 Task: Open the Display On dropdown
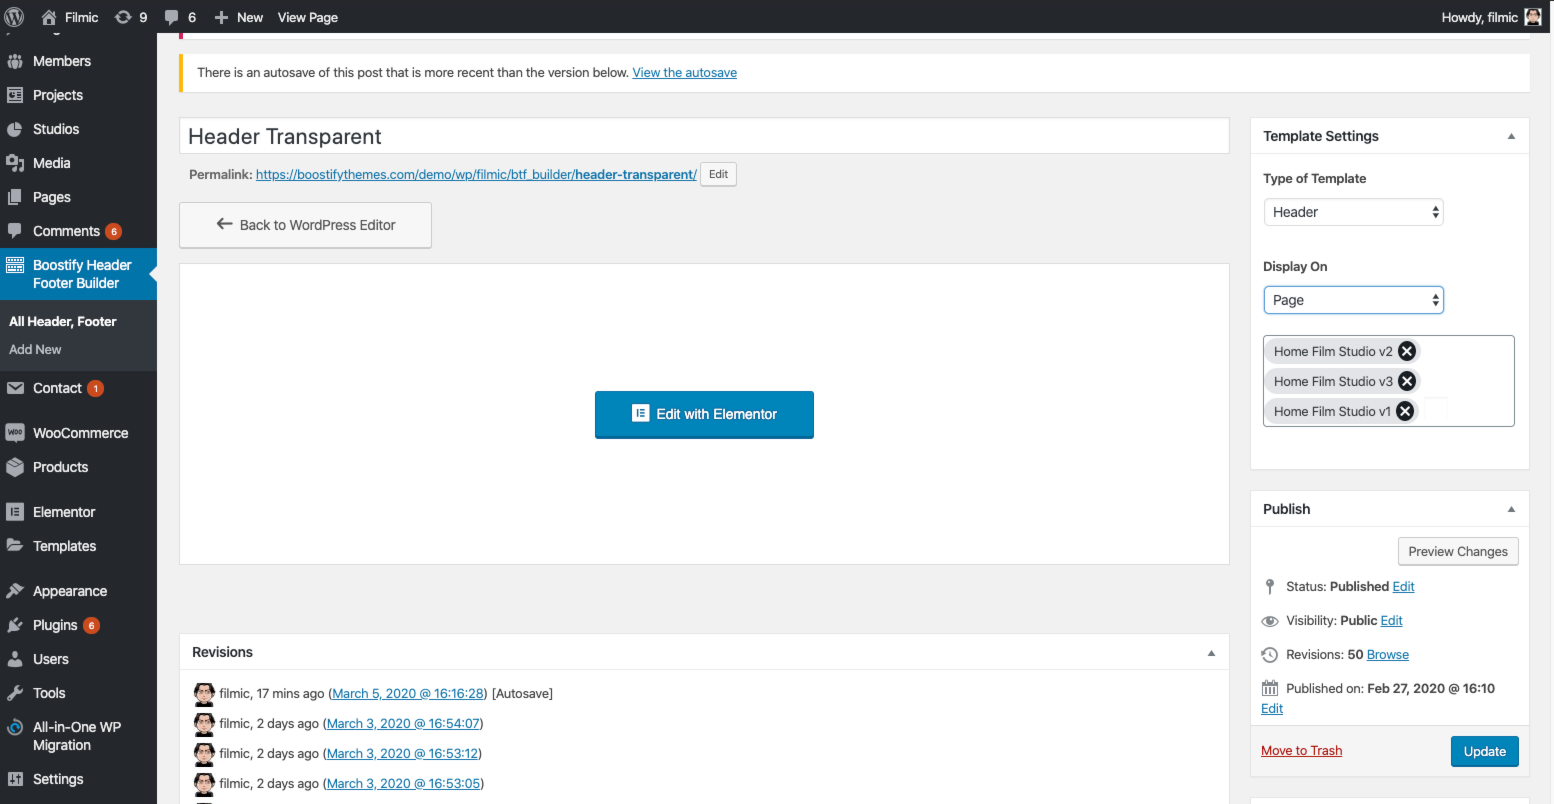[1353, 300]
